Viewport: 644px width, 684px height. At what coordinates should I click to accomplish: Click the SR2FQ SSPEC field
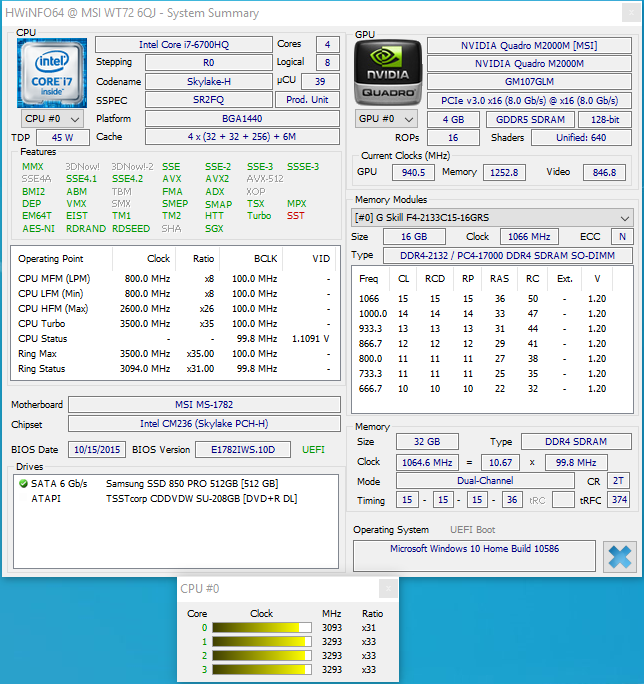(x=209, y=100)
